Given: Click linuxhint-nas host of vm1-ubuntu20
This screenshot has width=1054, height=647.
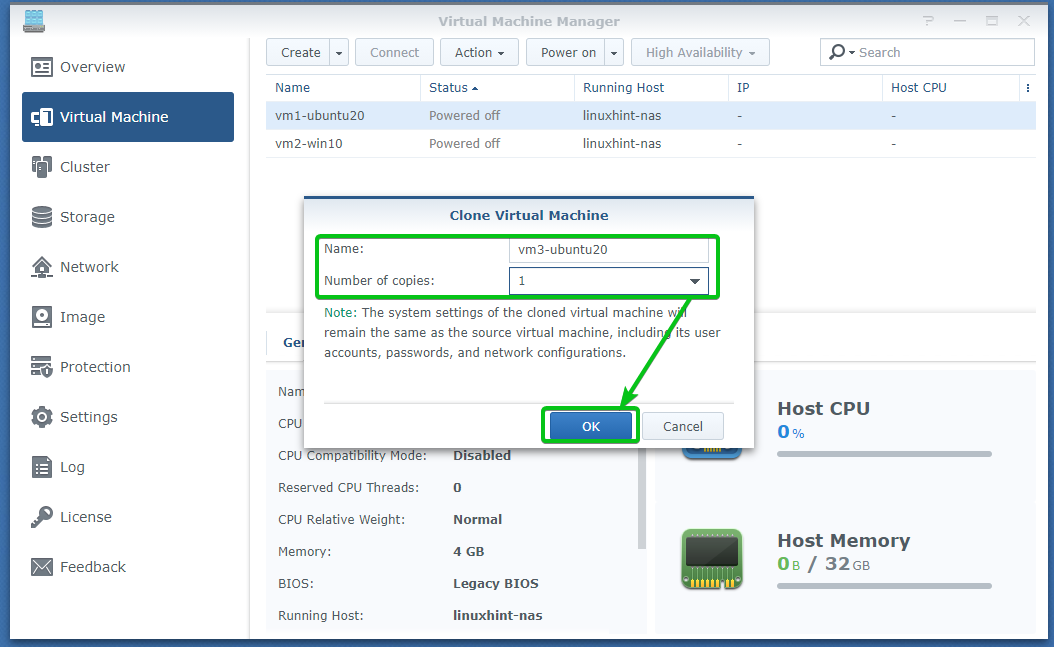Looking at the screenshot, I should click(x=622, y=116).
